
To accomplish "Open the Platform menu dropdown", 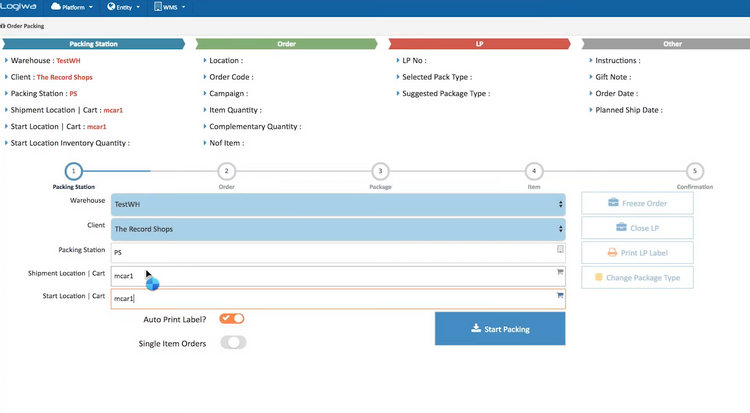I will [x=71, y=7].
